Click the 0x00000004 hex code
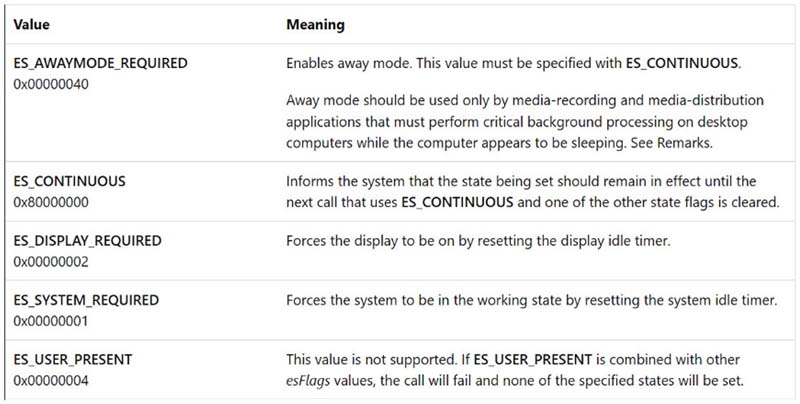 pos(52,378)
